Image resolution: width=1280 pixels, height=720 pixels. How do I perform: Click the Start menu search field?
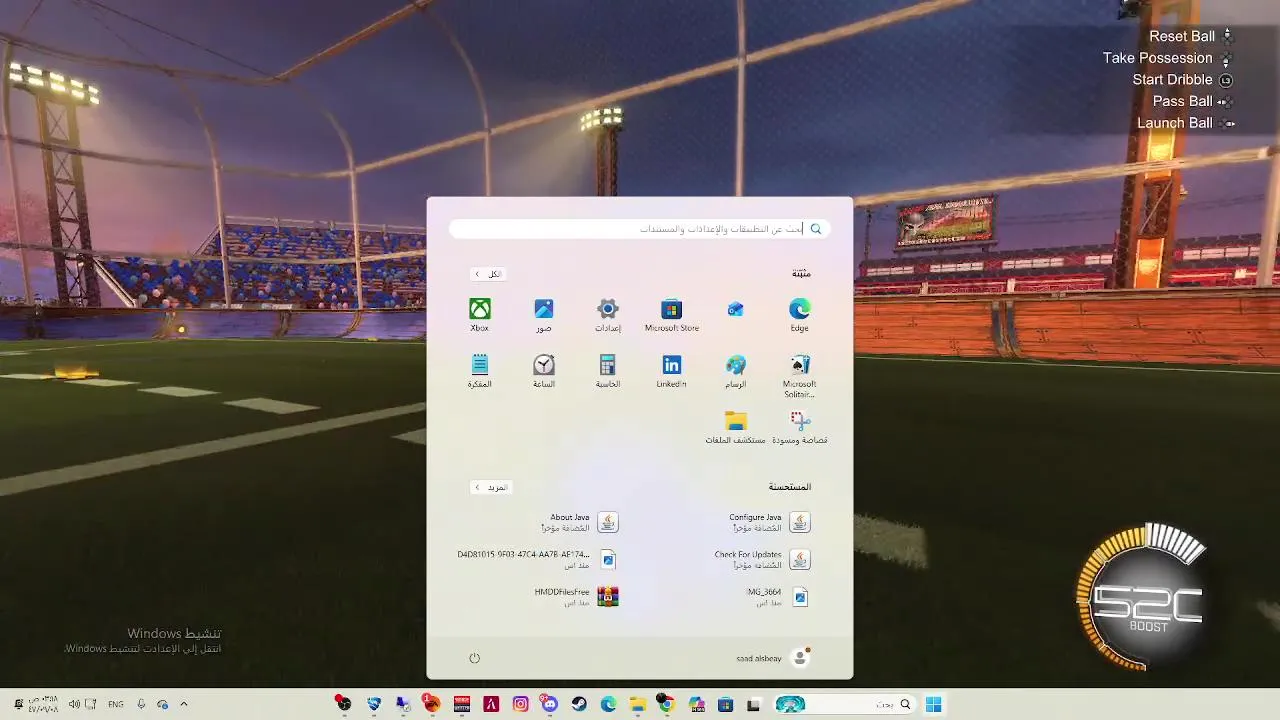[640, 229]
